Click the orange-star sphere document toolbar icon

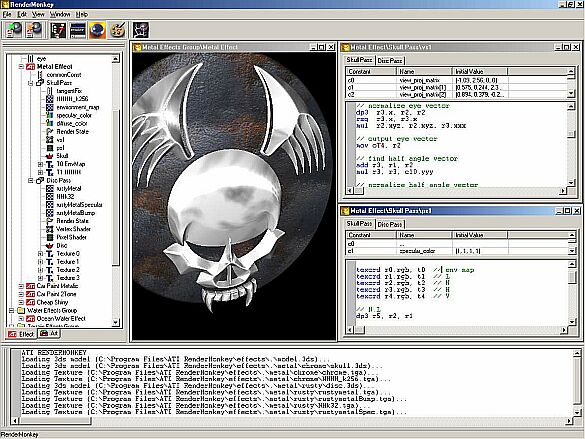pyautogui.click(x=34, y=30)
